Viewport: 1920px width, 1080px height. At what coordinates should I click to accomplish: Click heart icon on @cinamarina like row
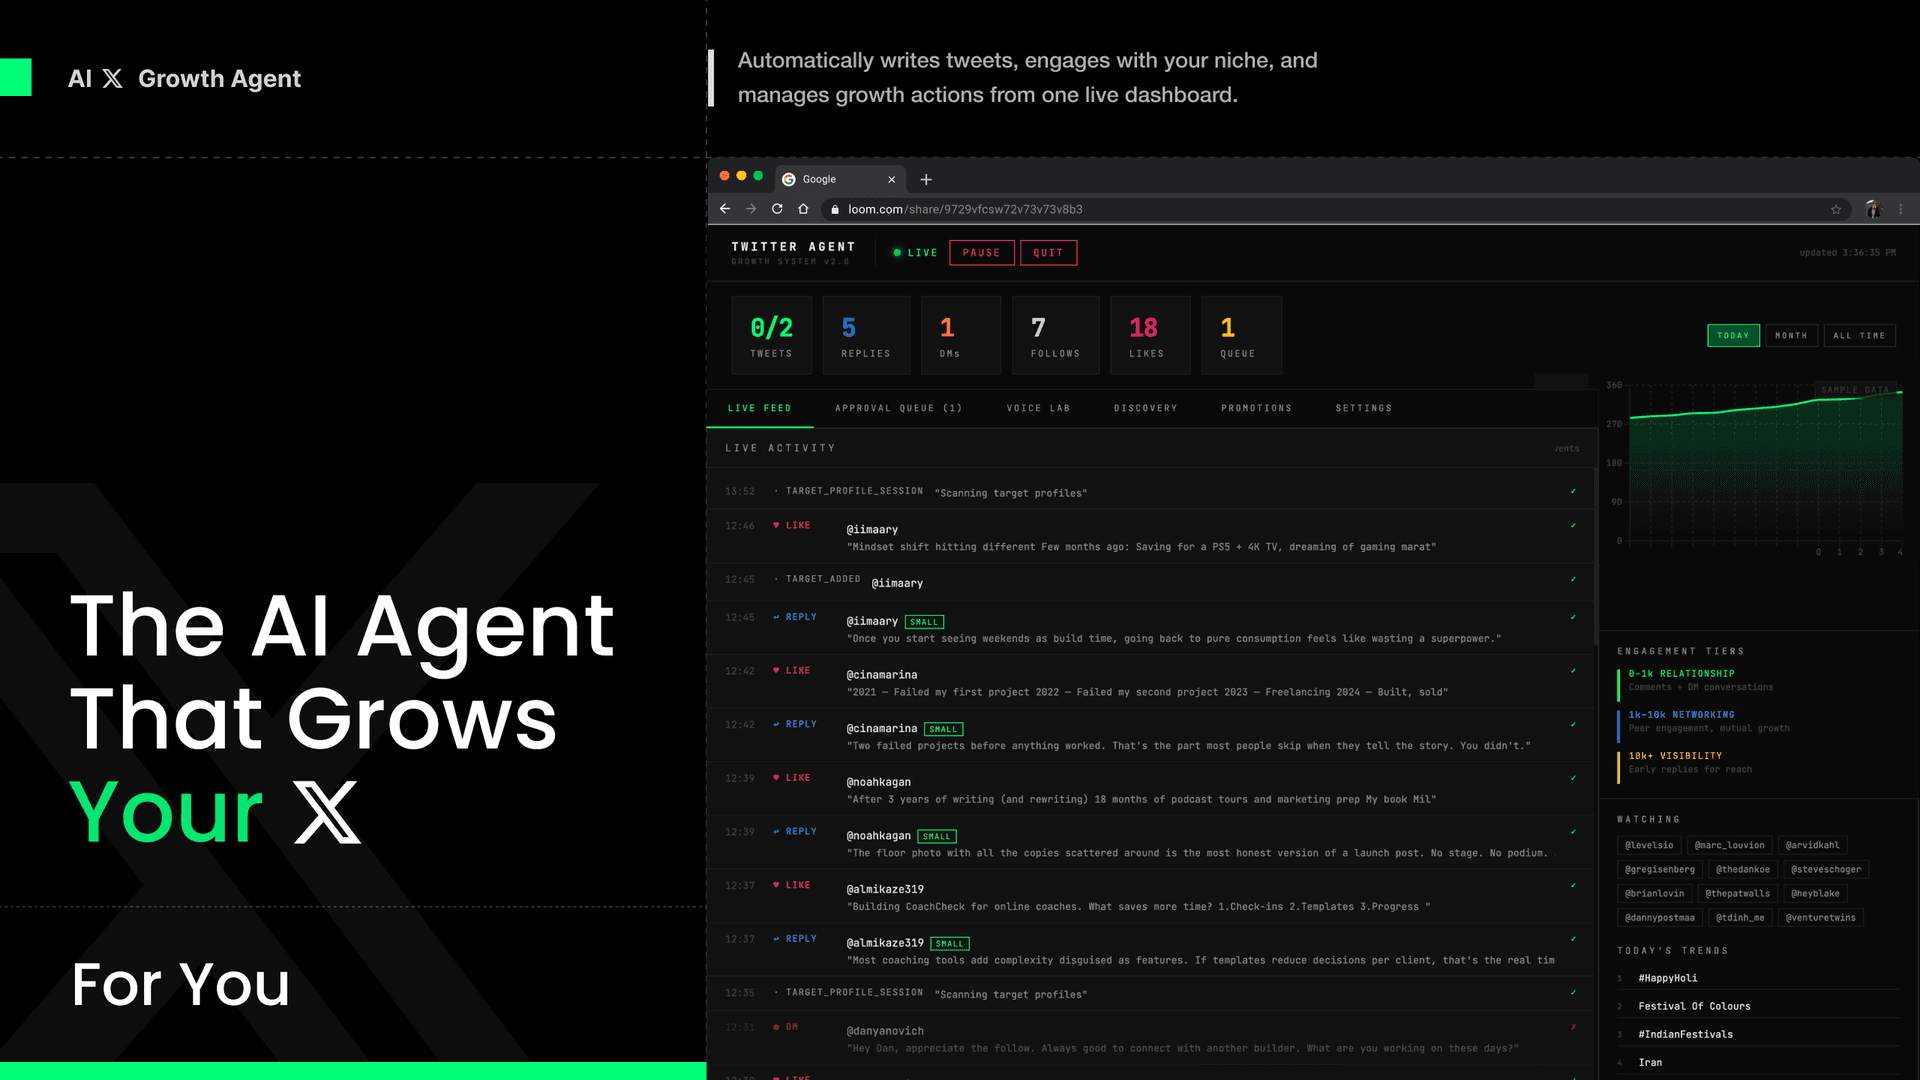tap(776, 670)
